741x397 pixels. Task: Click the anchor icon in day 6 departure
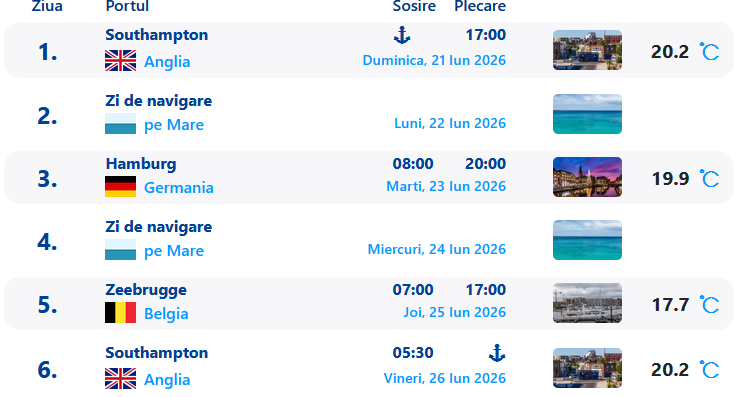pos(497,353)
